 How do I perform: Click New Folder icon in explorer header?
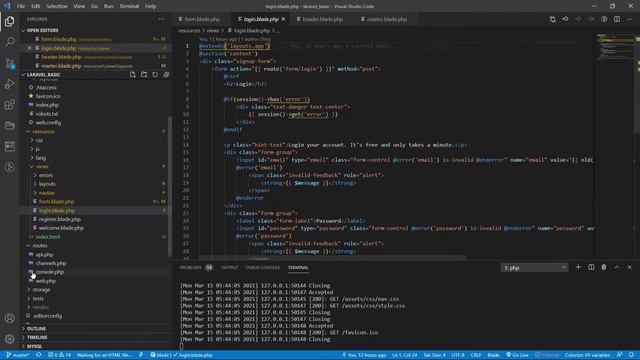point(144,75)
